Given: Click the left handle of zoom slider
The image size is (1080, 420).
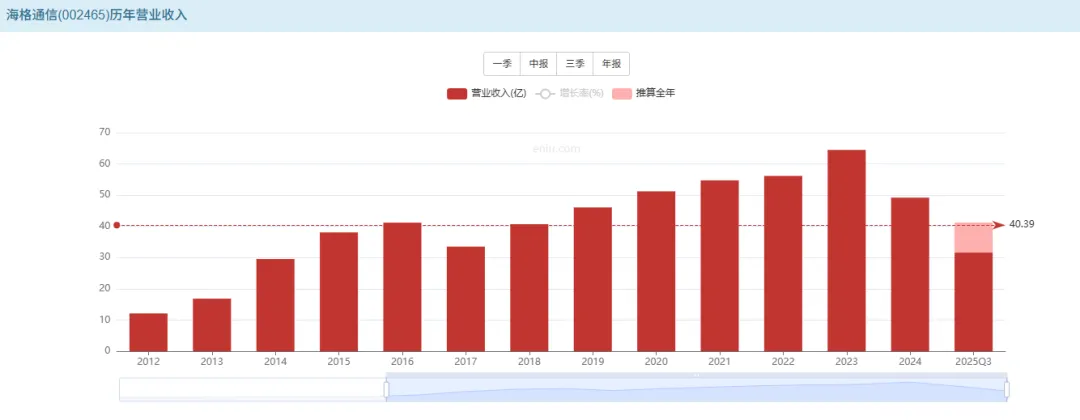Looking at the screenshot, I should (386, 390).
